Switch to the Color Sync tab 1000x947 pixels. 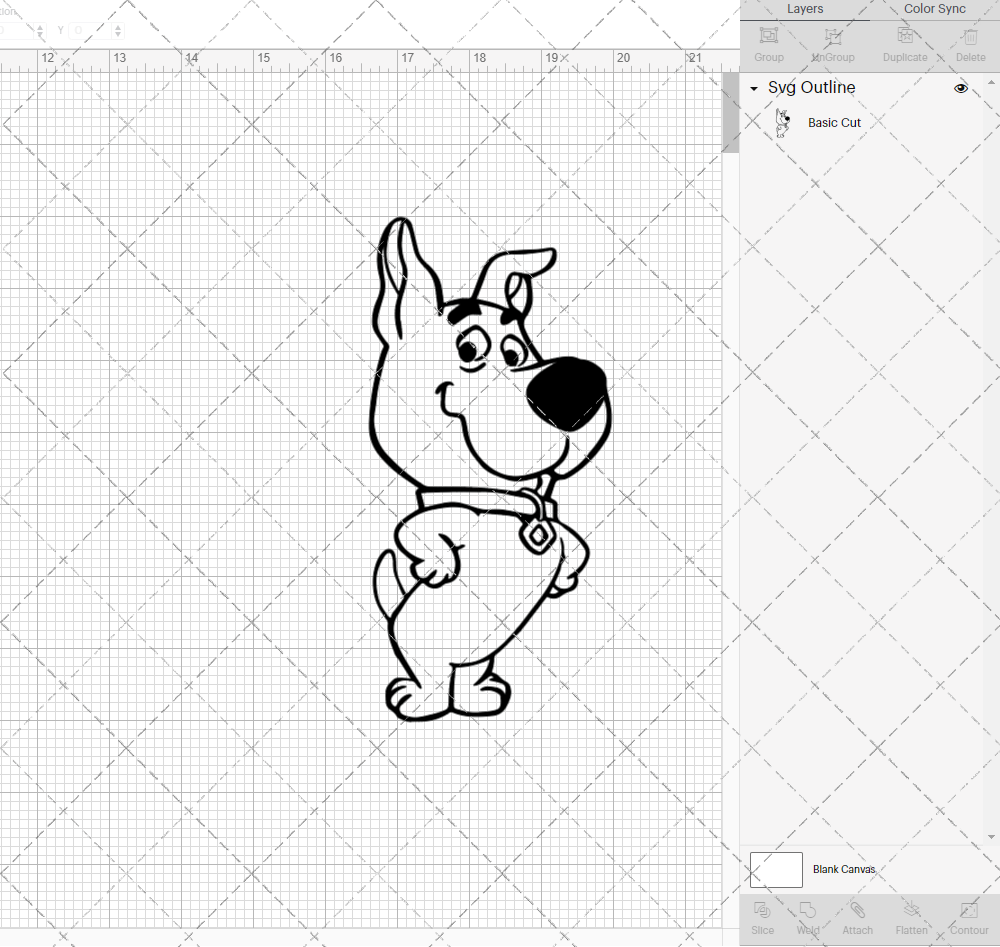click(x=934, y=9)
